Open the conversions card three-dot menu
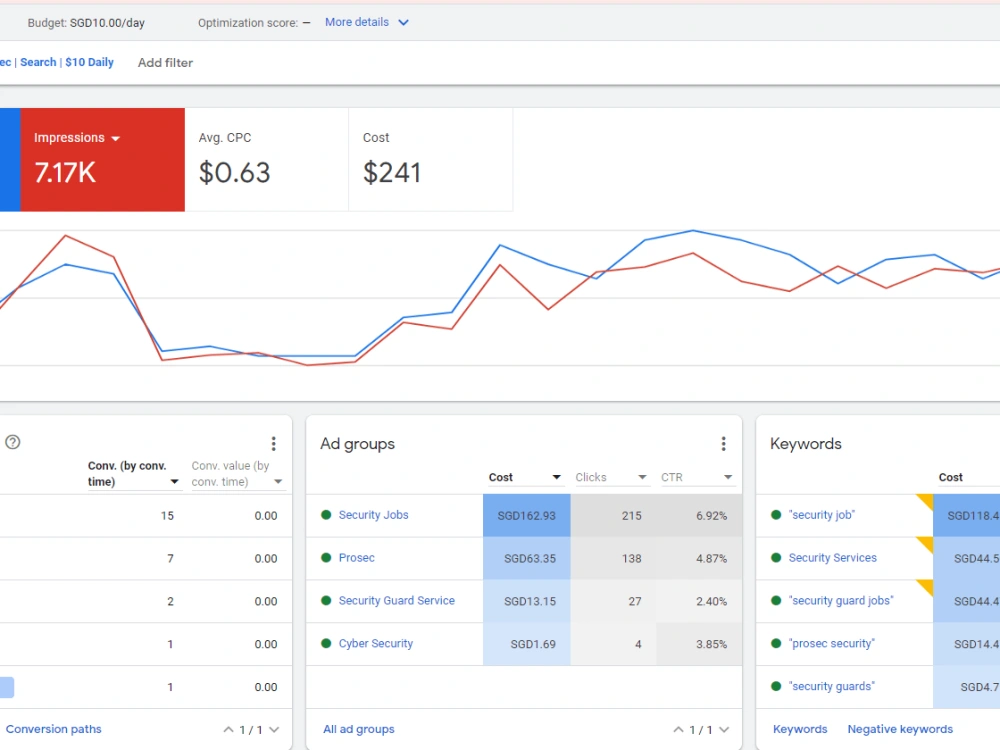Image resolution: width=1000 pixels, height=750 pixels. point(274,443)
